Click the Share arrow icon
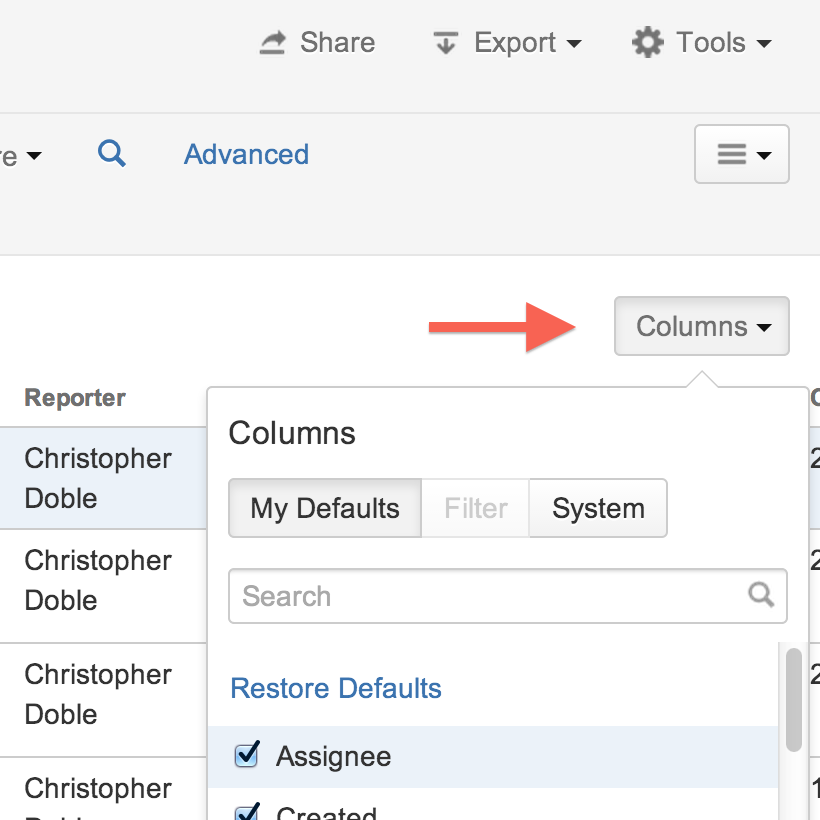Image resolution: width=820 pixels, height=820 pixels. coord(272,42)
